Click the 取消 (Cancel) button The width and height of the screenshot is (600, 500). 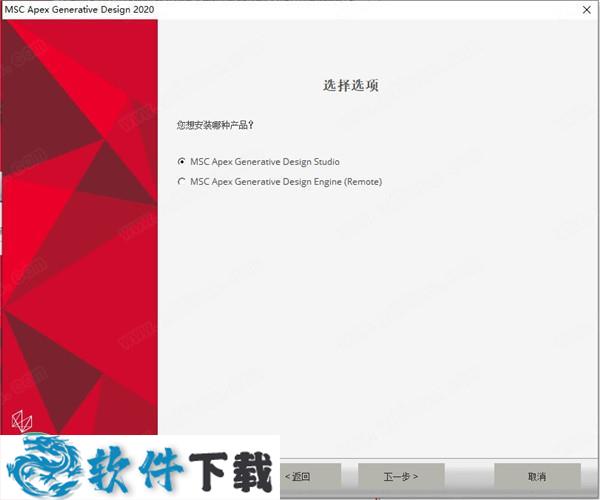click(537, 477)
